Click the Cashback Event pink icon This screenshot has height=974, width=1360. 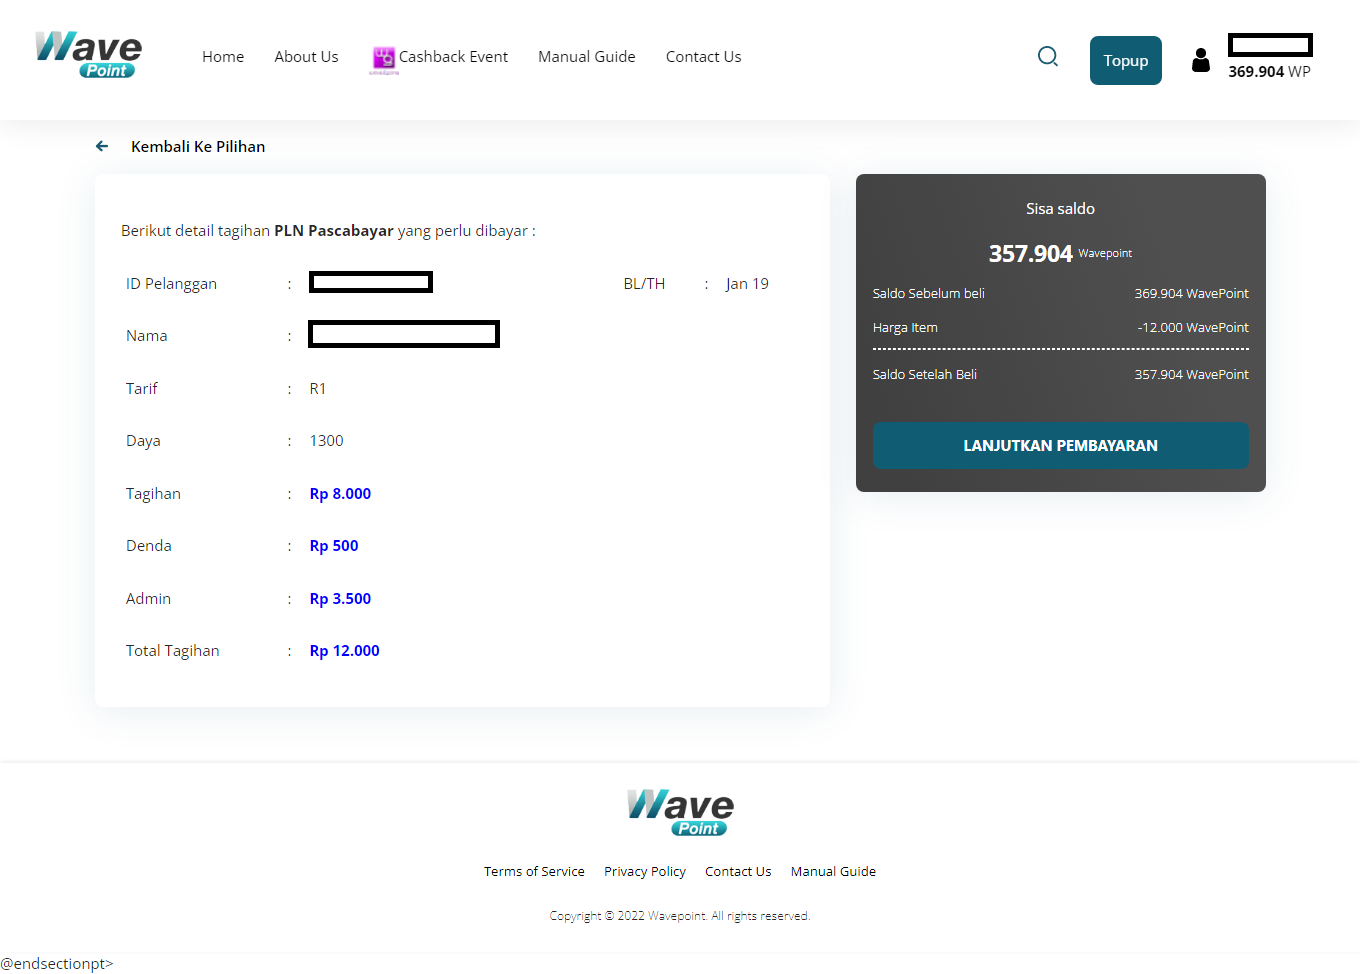click(x=384, y=58)
